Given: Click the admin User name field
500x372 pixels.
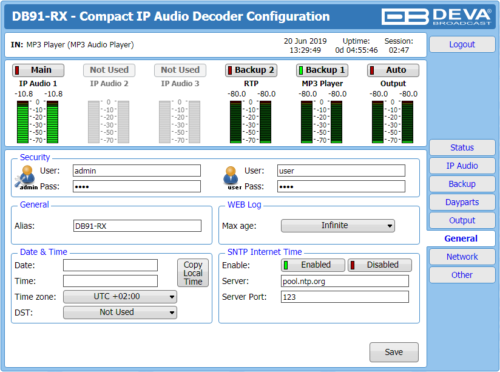Looking at the screenshot, I should 137,171.
